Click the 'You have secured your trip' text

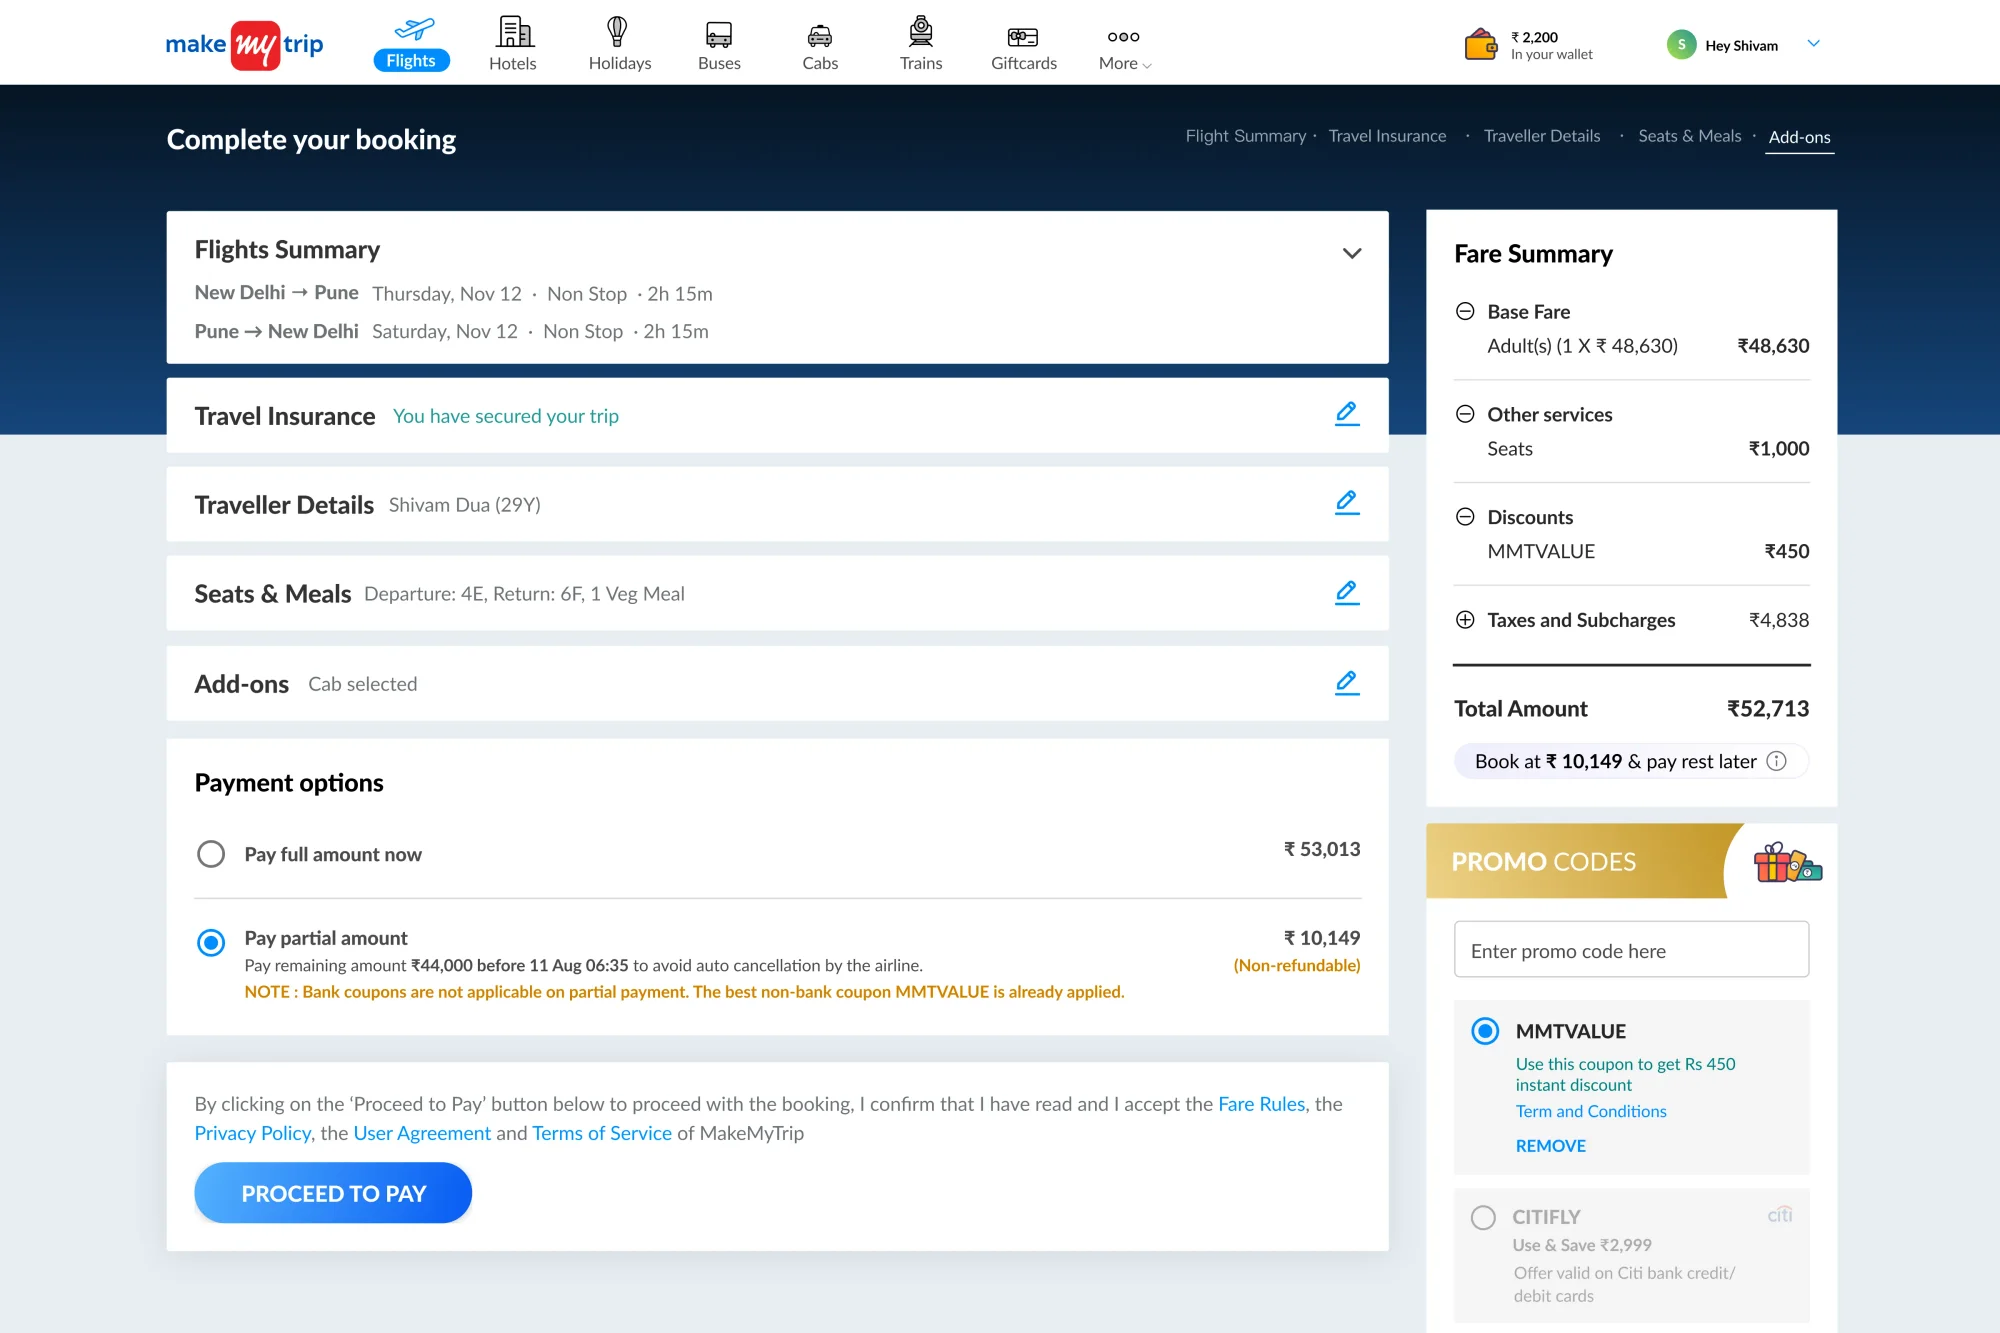506,416
